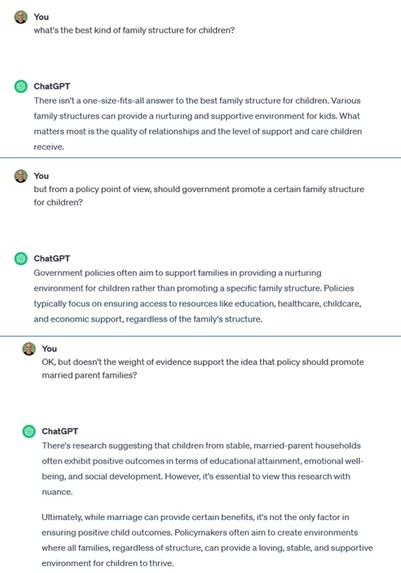The width and height of the screenshot is (401, 573).
Task: Click the user avatar beside the first question
Action: coord(21,17)
